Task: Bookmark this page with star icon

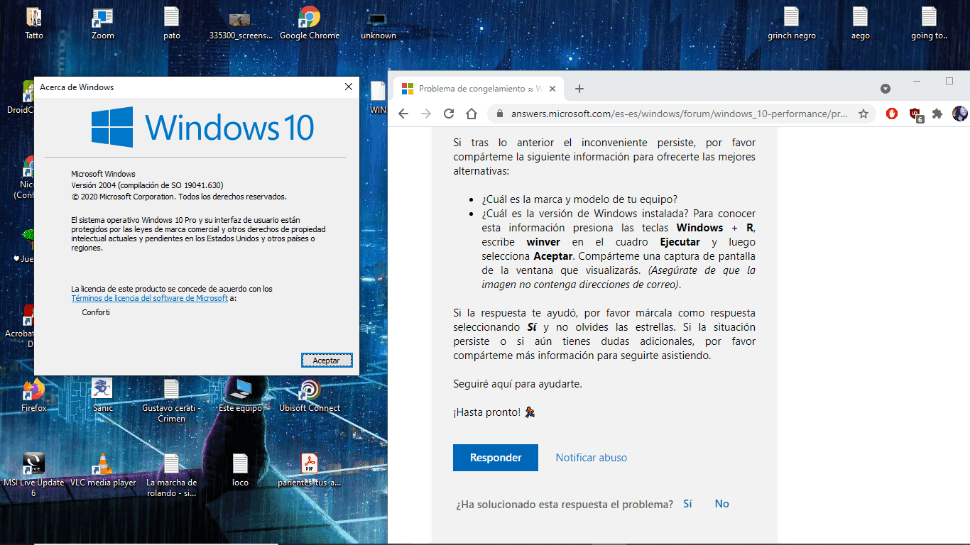Action: click(x=863, y=114)
